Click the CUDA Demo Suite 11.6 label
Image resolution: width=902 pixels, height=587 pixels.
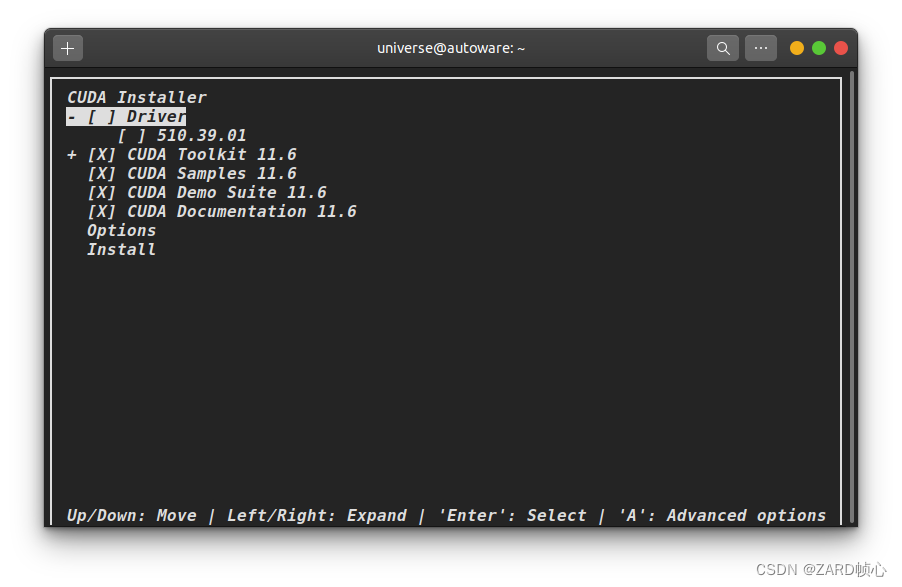(227, 193)
